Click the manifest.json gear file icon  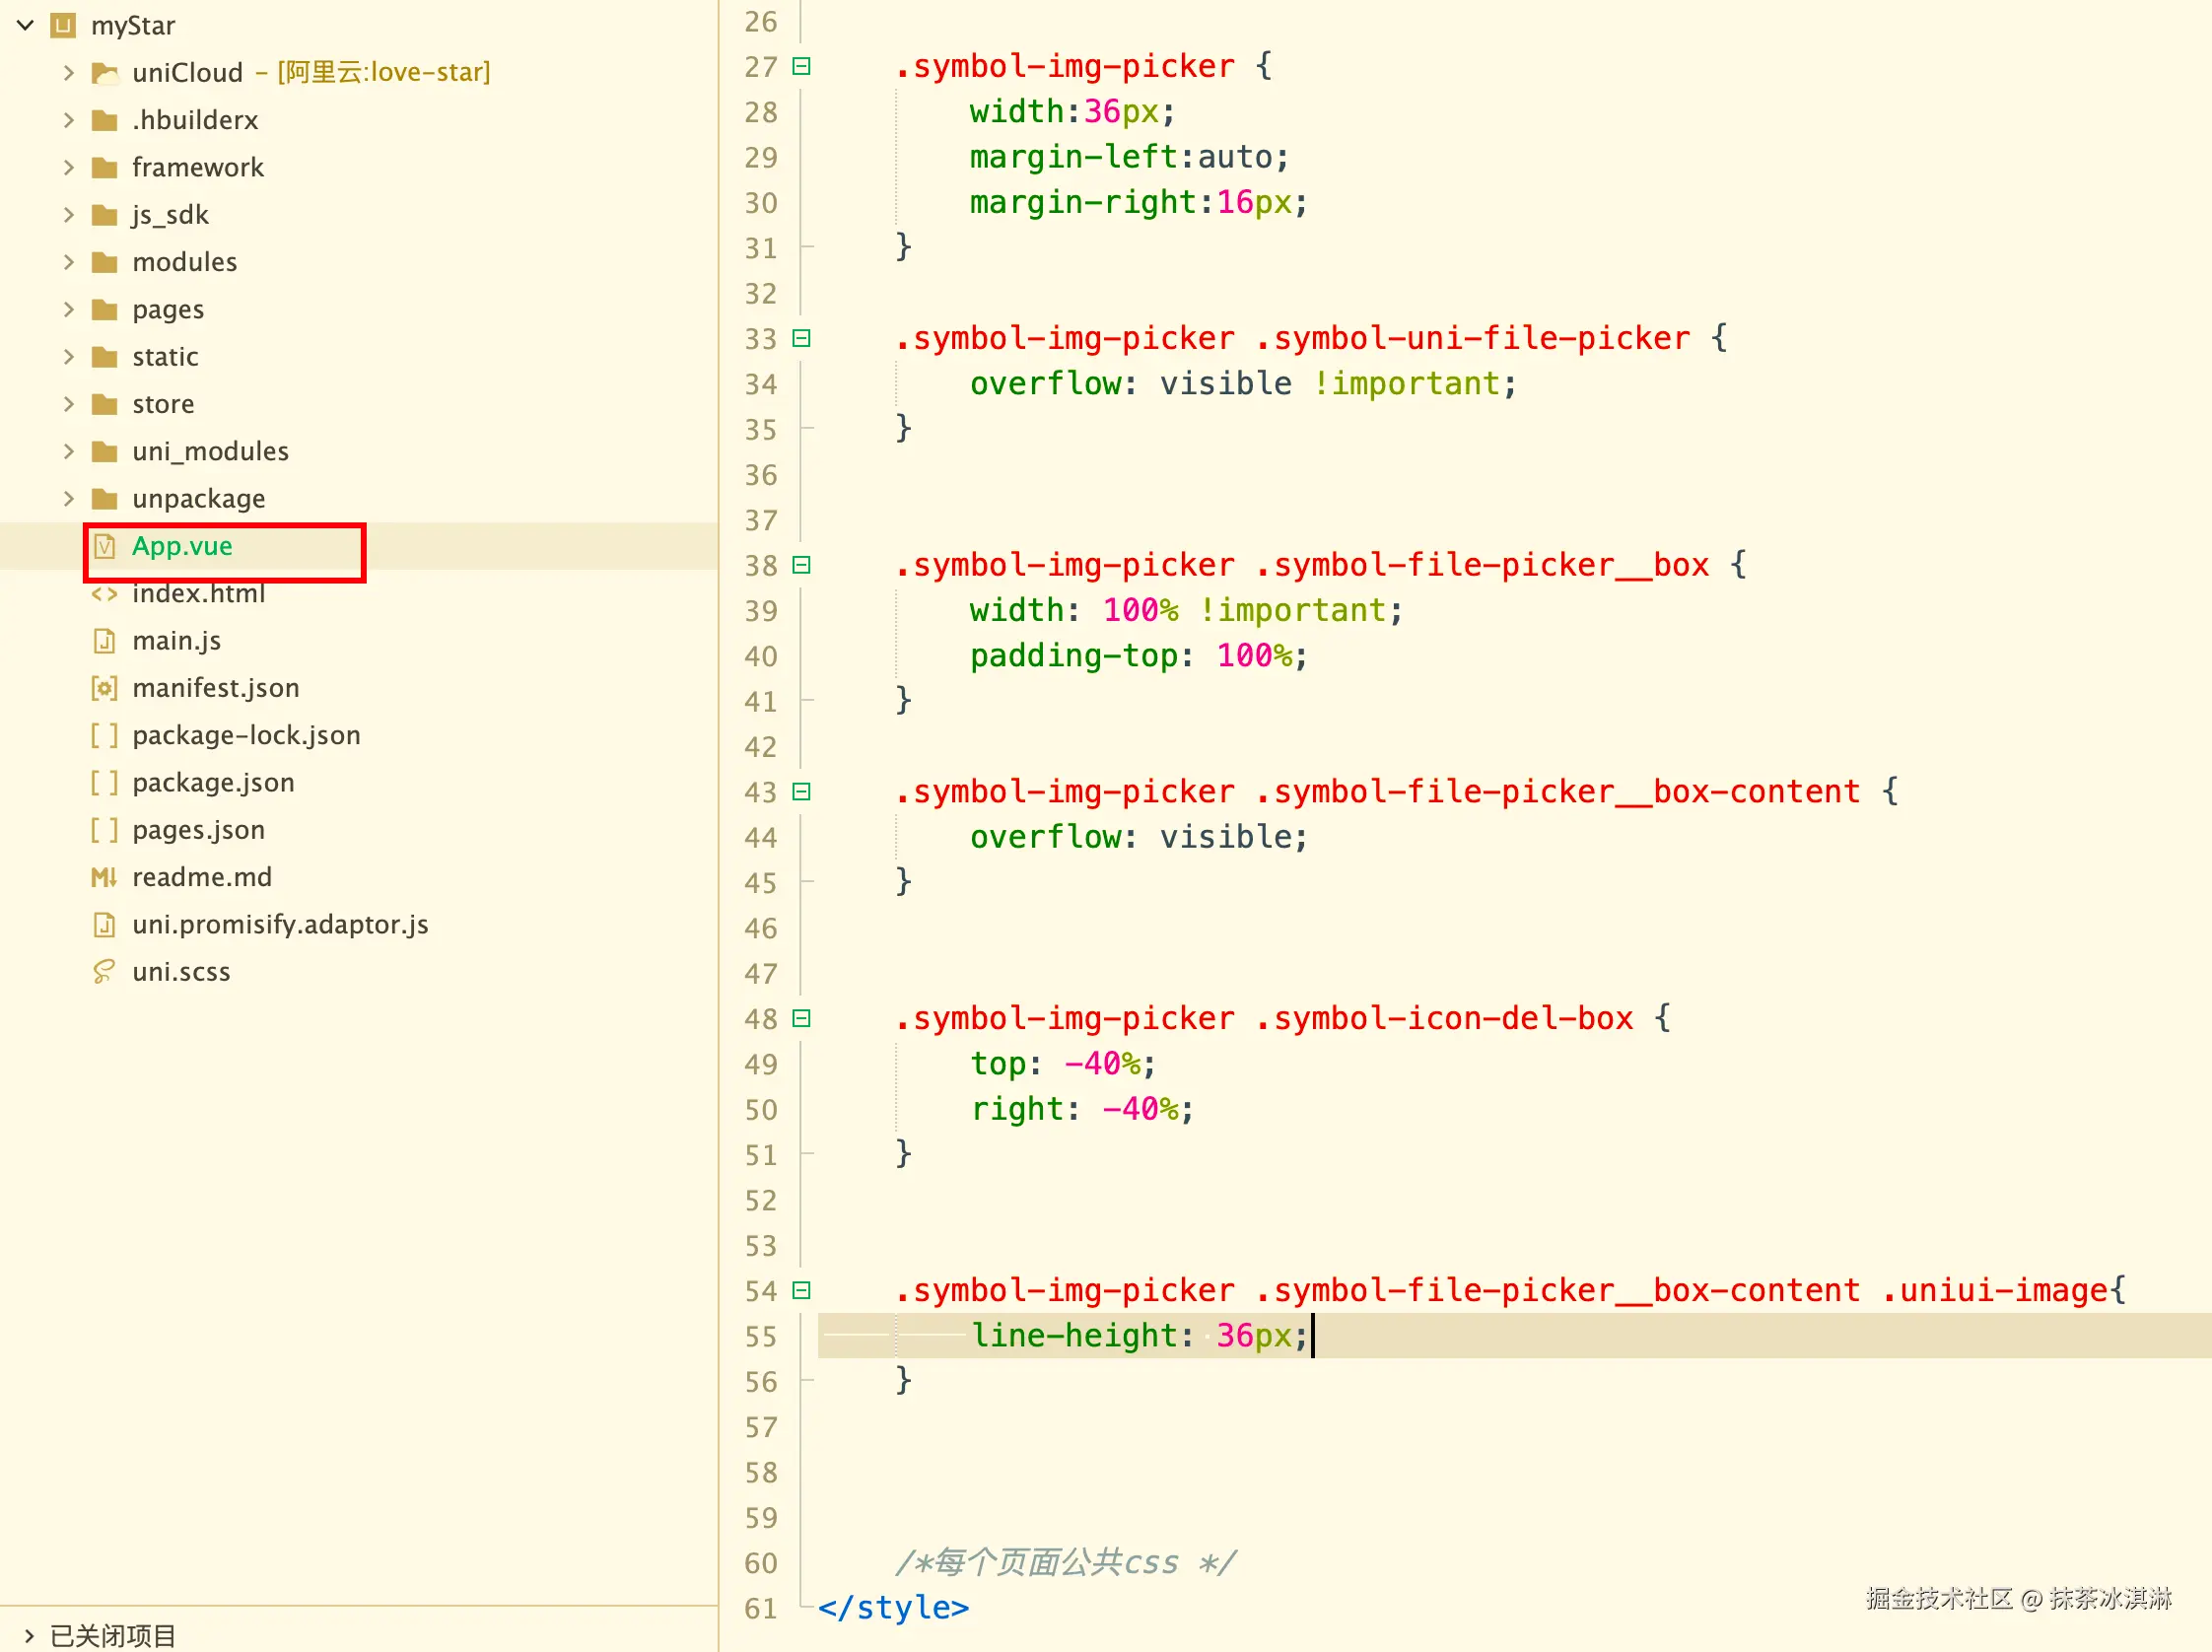[104, 688]
